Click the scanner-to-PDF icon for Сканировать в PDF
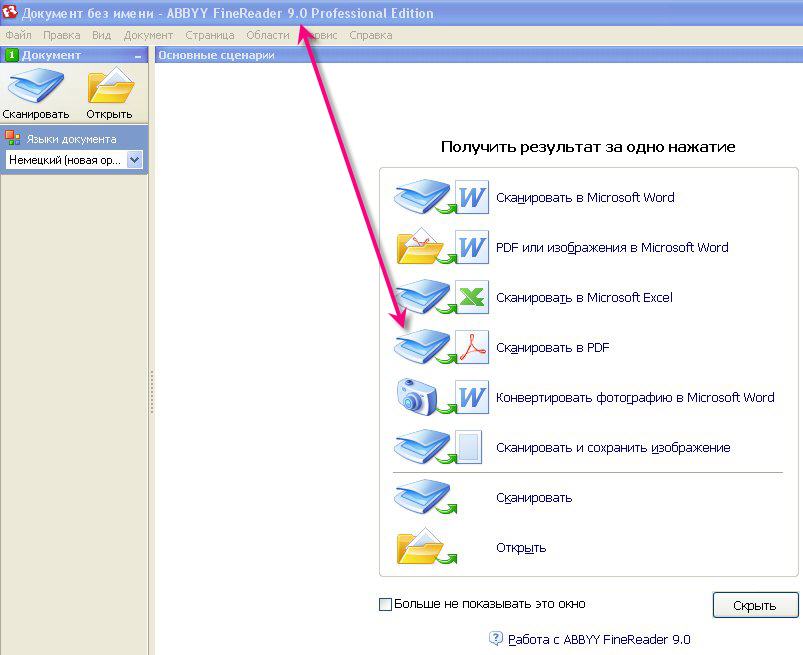The width and height of the screenshot is (803, 655). [x=441, y=347]
